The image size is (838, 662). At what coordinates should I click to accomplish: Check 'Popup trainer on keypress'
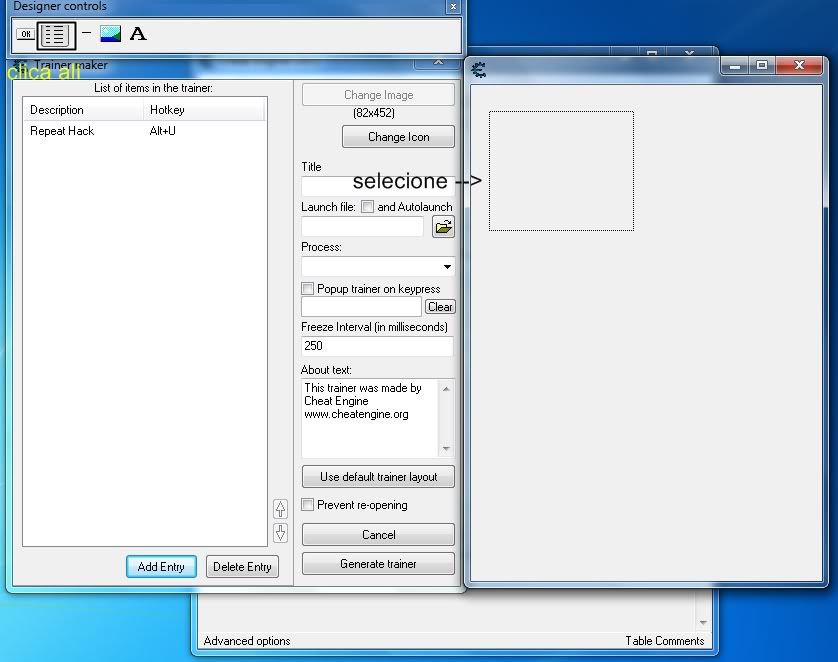[x=308, y=289]
